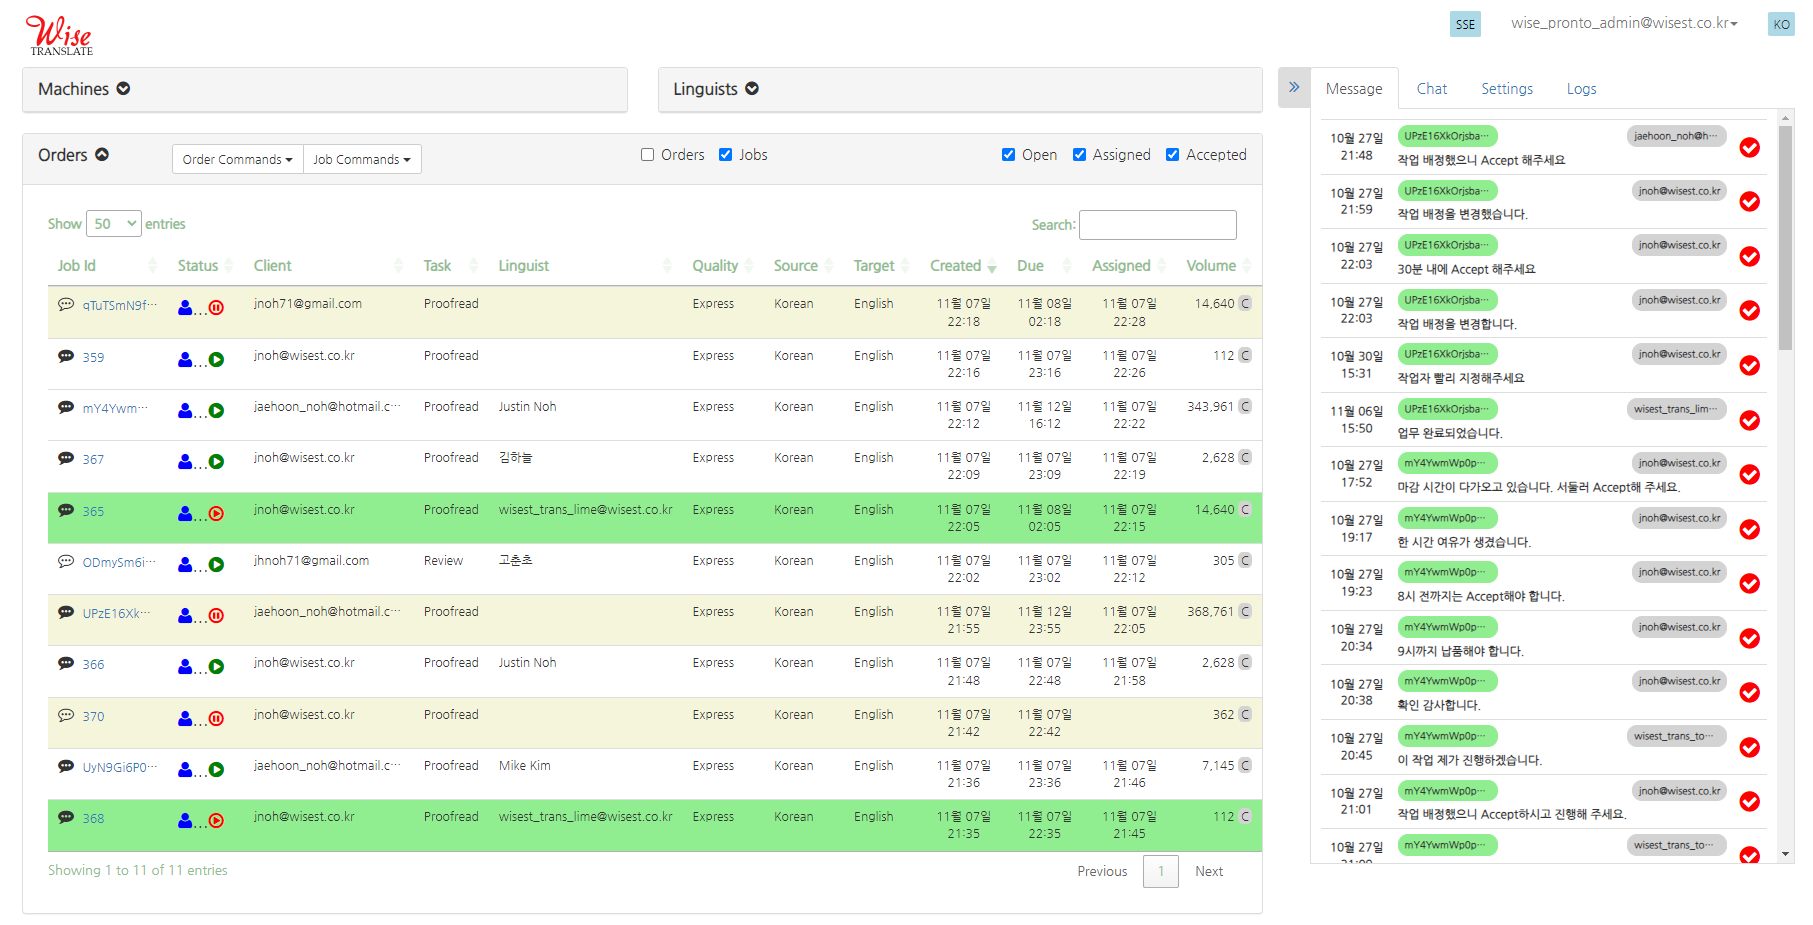Uncheck the Jobs checkbox
This screenshot has height=925, width=1813.
pos(726,155)
